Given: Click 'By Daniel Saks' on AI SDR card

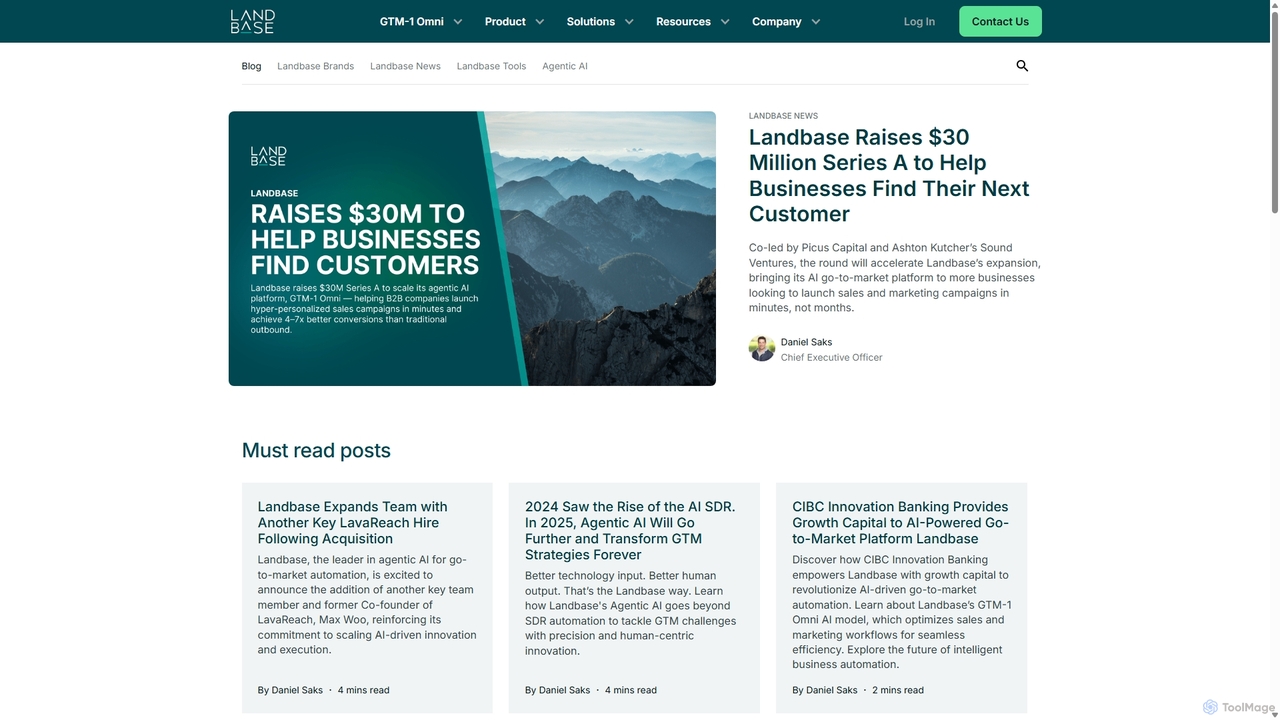Looking at the screenshot, I should [557, 690].
